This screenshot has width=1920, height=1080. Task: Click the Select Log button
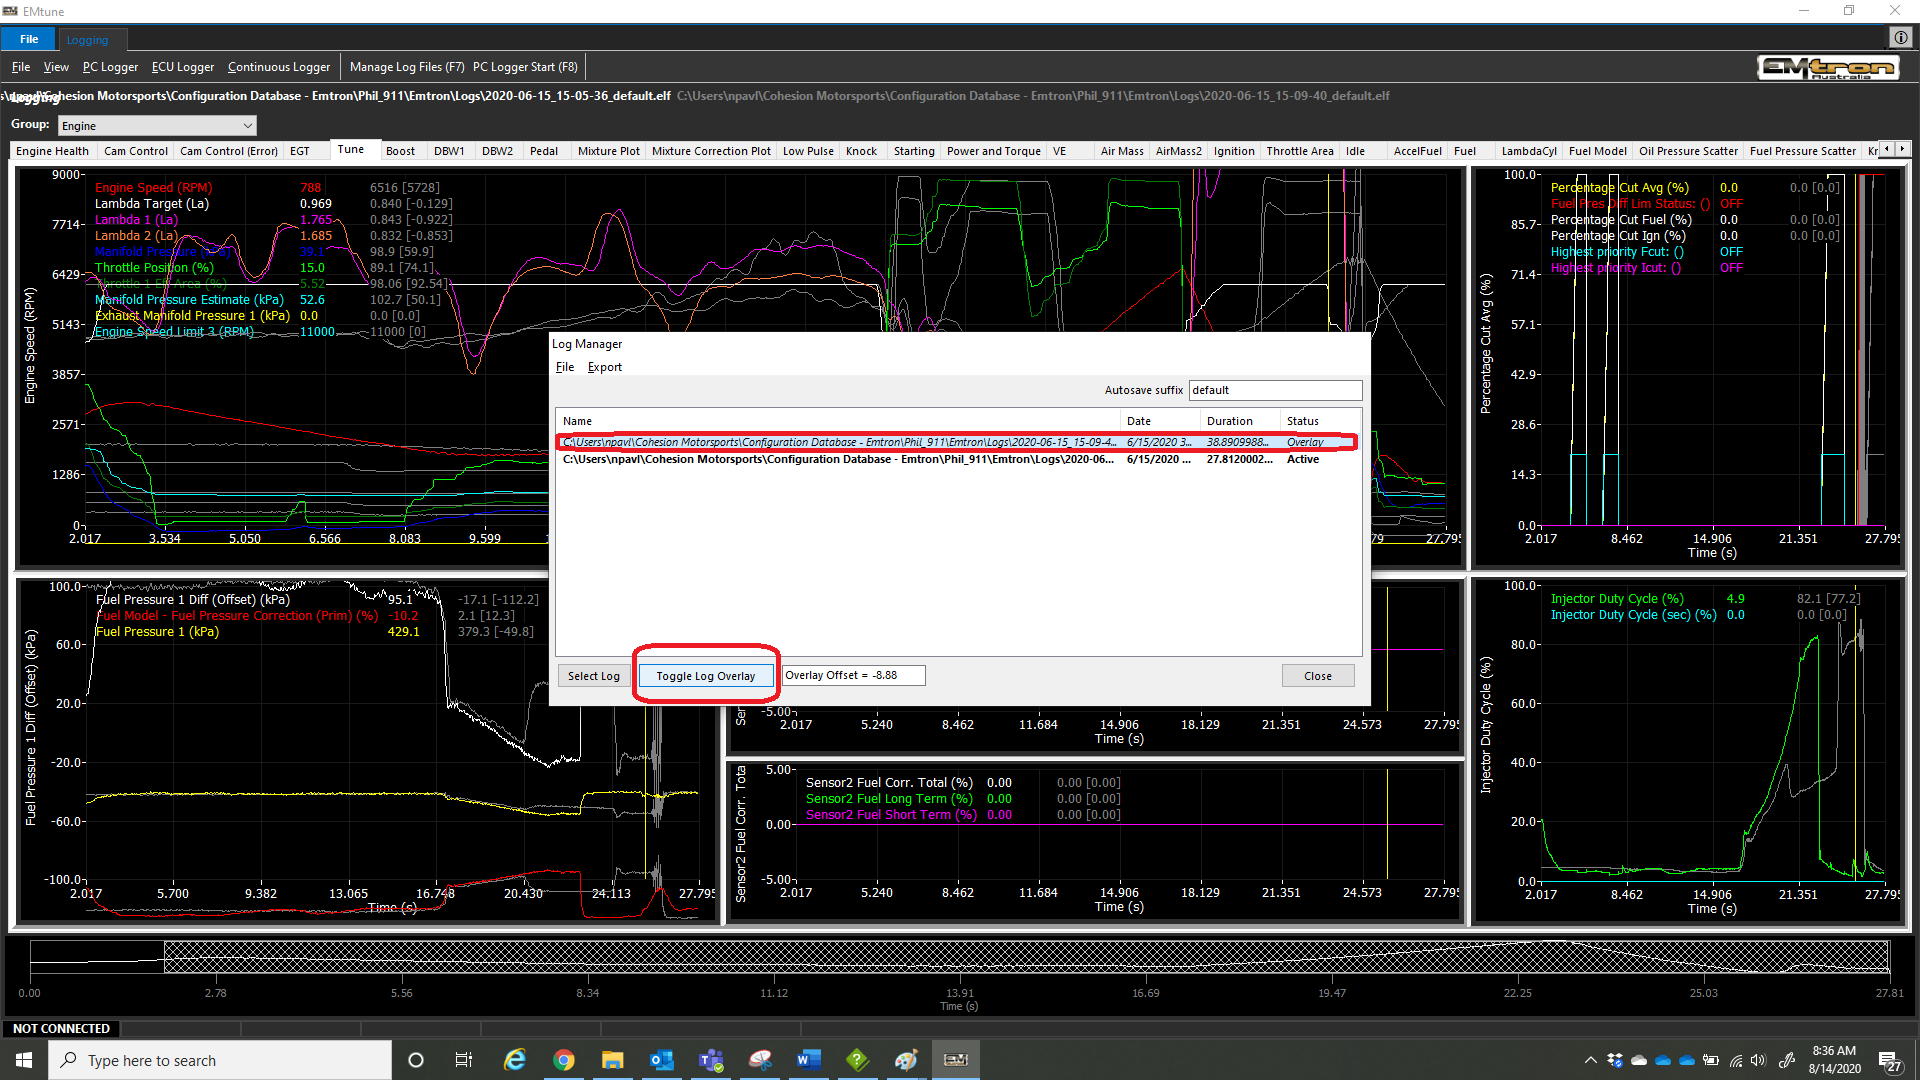594,676
